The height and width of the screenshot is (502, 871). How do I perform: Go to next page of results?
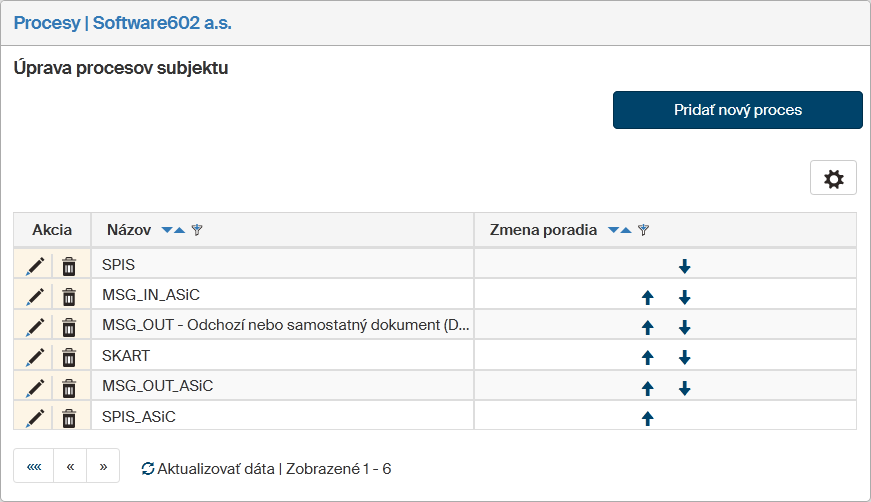103,466
